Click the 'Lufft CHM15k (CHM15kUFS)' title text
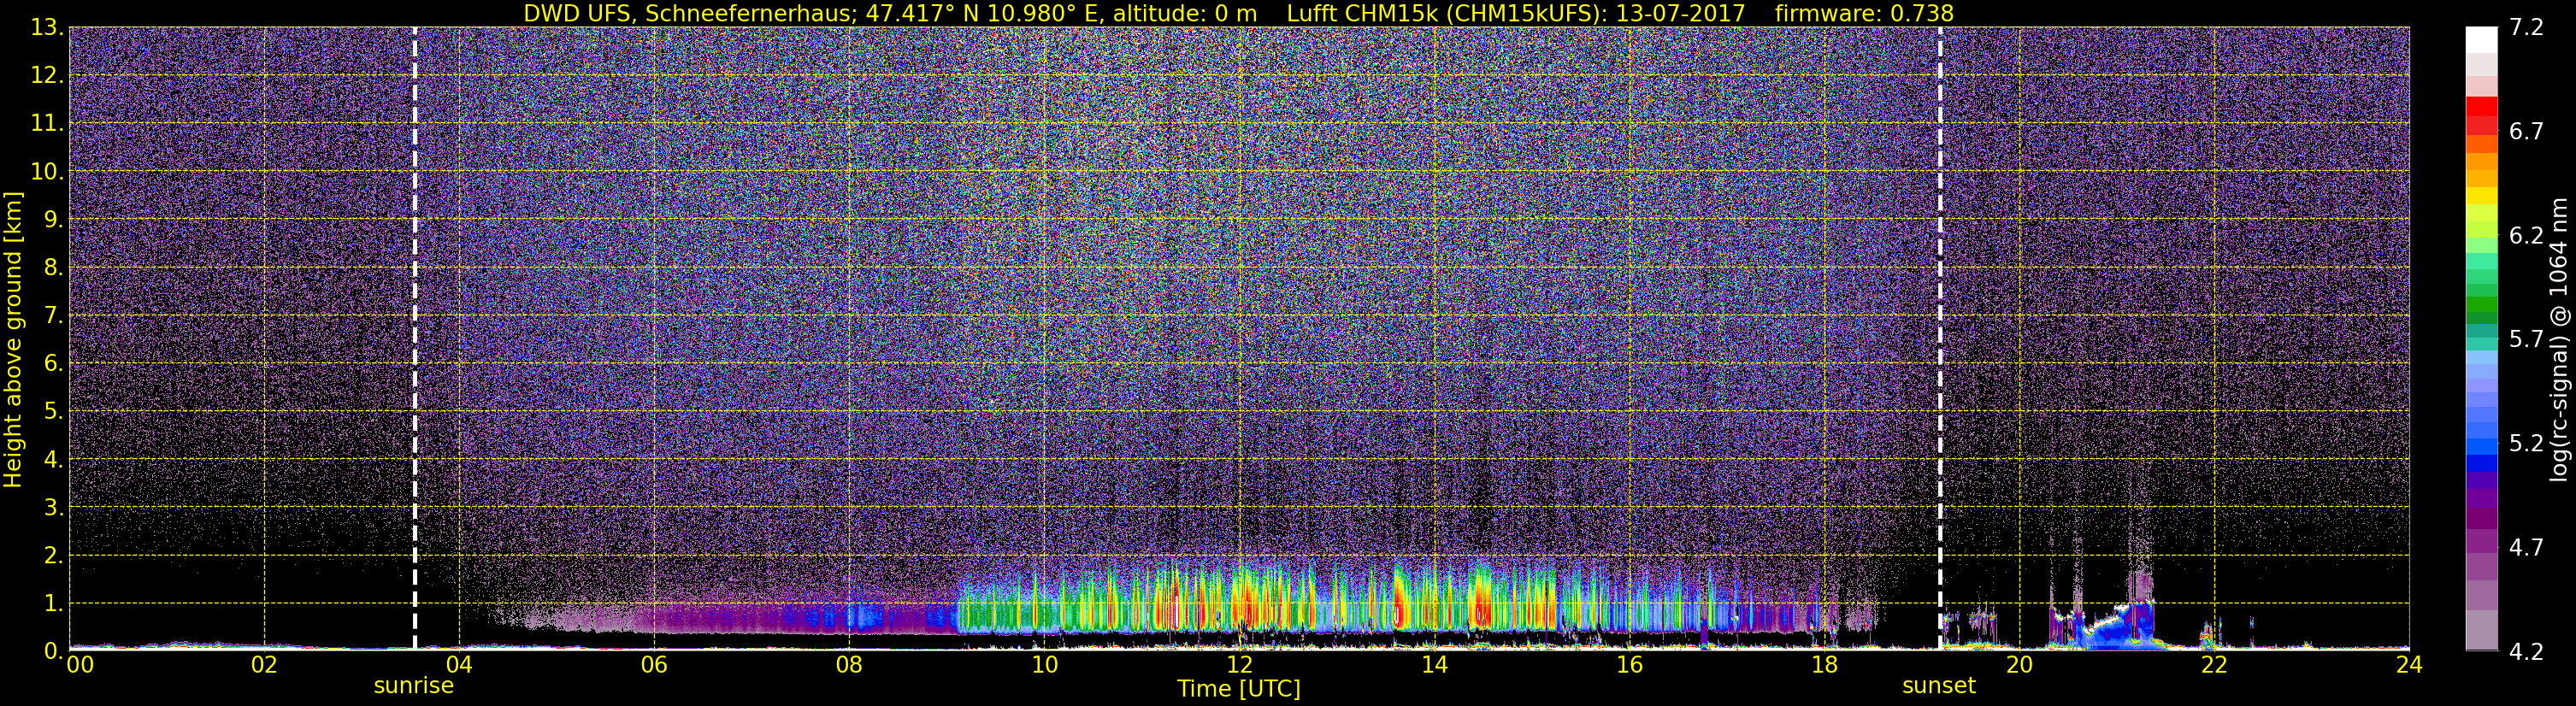This screenshot has width=2576, height=706. (1446, 13)
